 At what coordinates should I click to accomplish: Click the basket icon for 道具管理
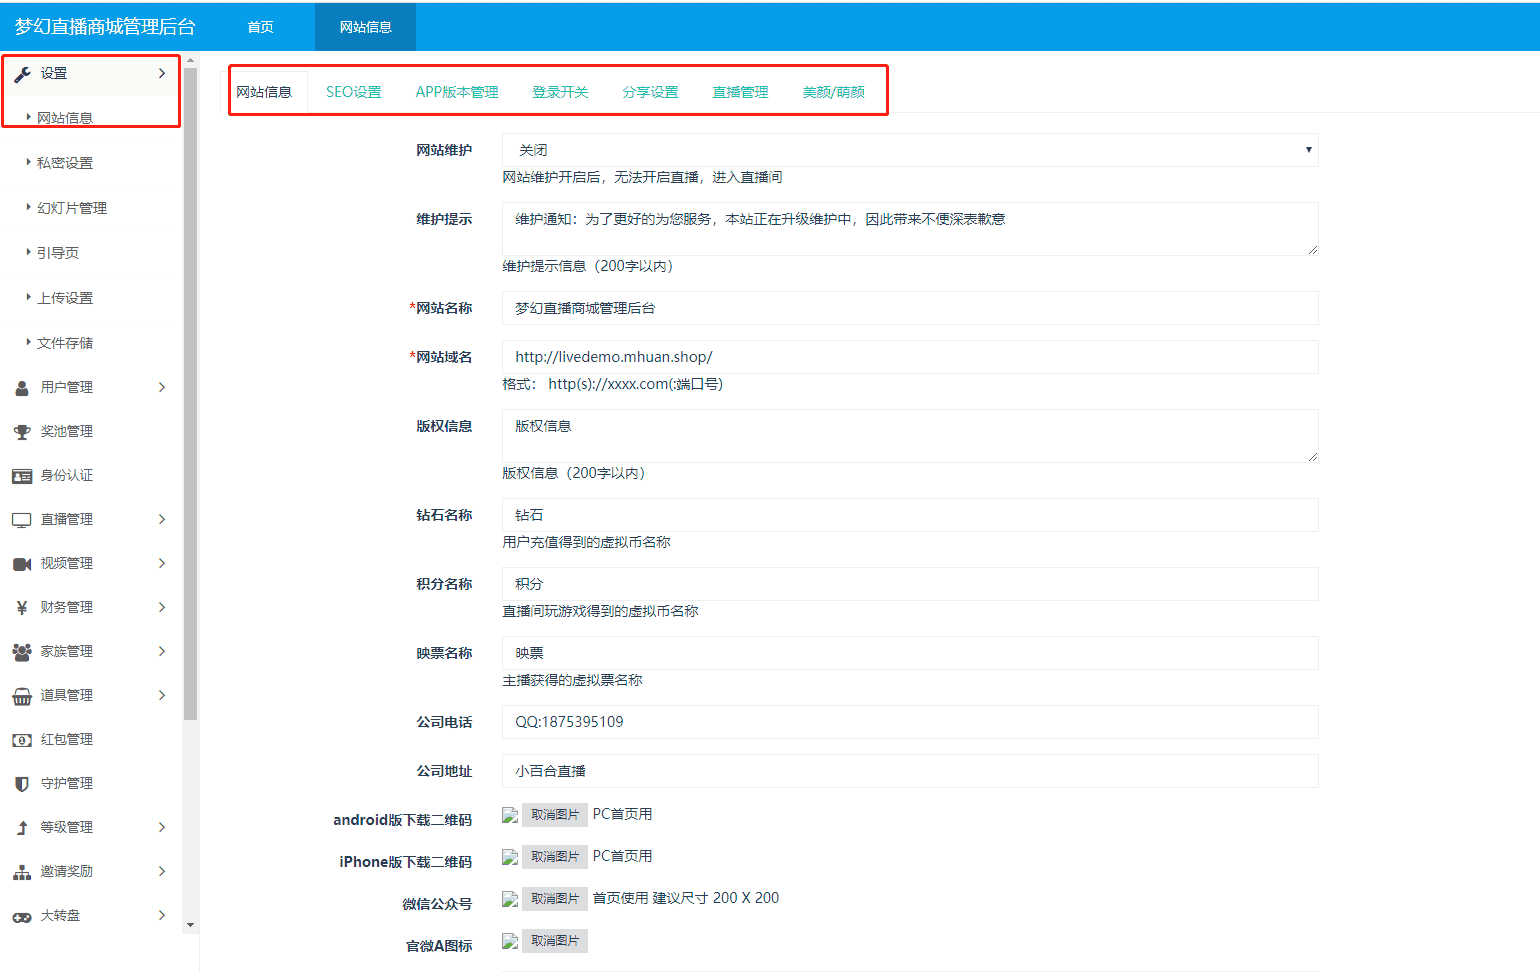tap(22, 696)
